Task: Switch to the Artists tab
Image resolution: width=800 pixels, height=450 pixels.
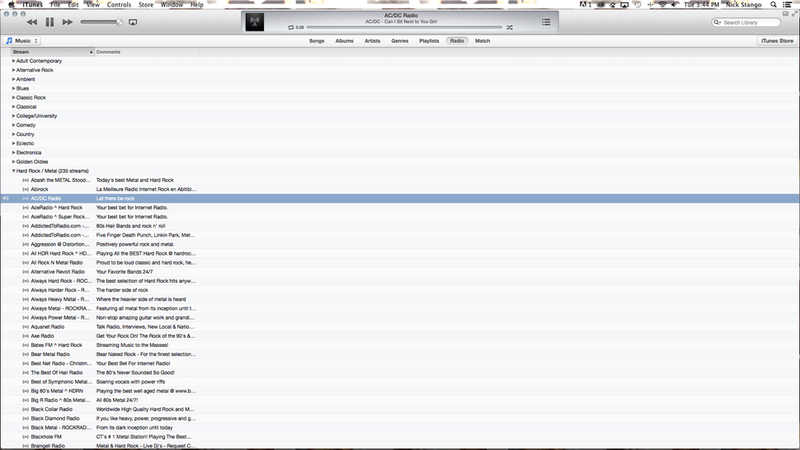Action: tap(372, 41)
